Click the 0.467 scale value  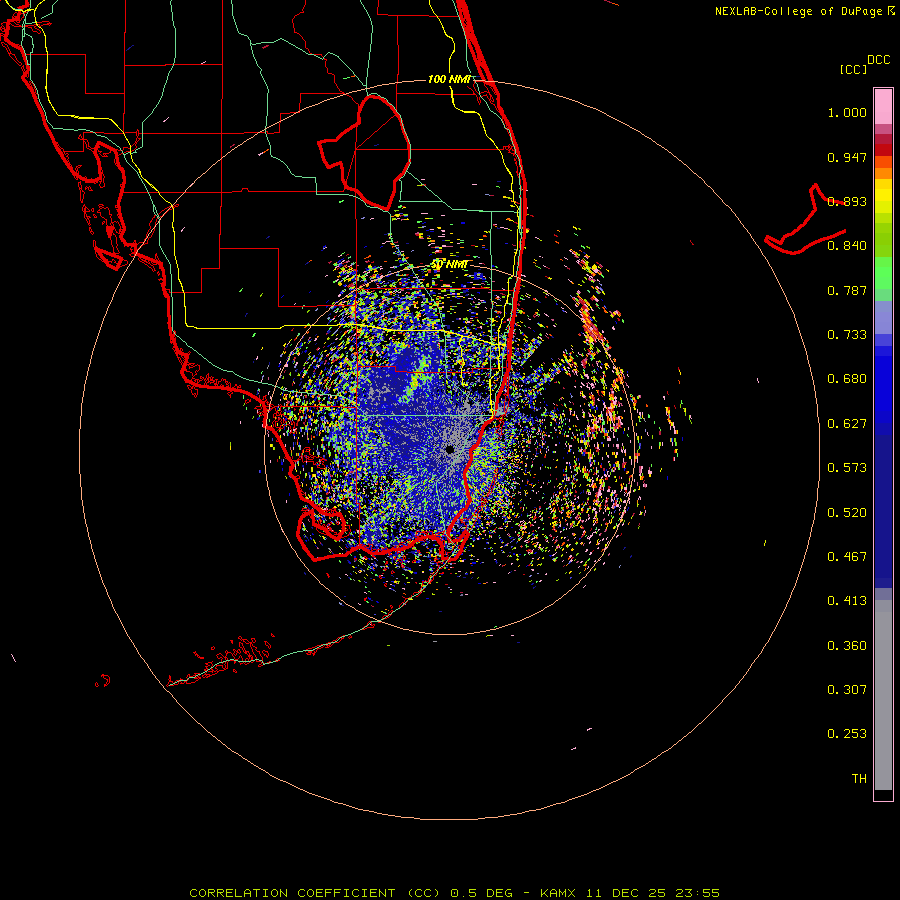(847, 557)
